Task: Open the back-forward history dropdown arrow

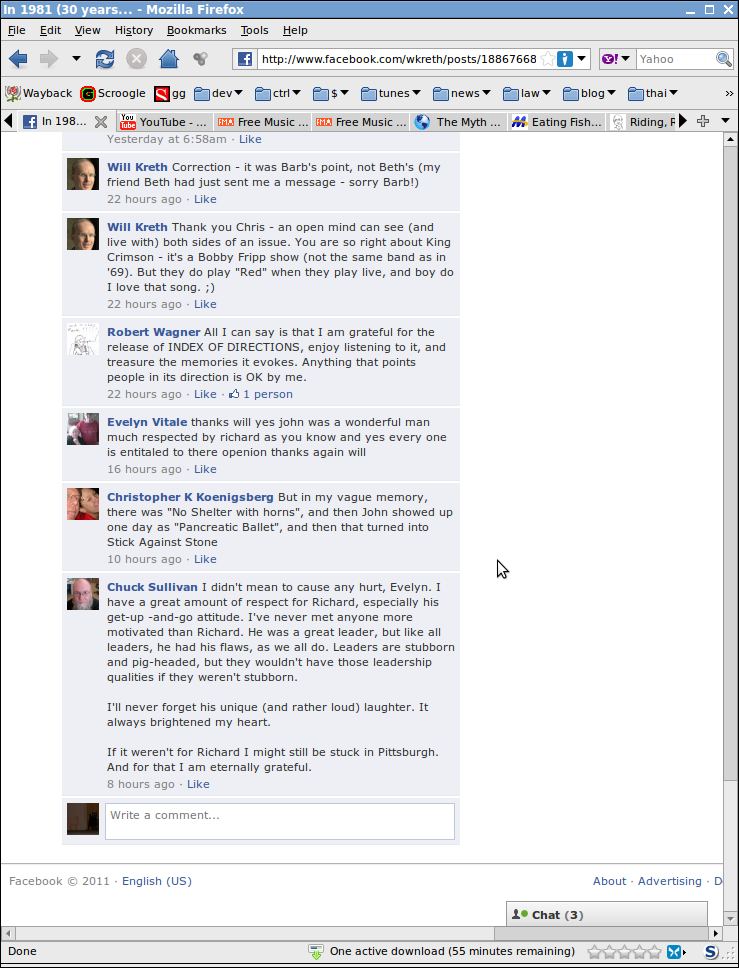Action: [76, 59]
